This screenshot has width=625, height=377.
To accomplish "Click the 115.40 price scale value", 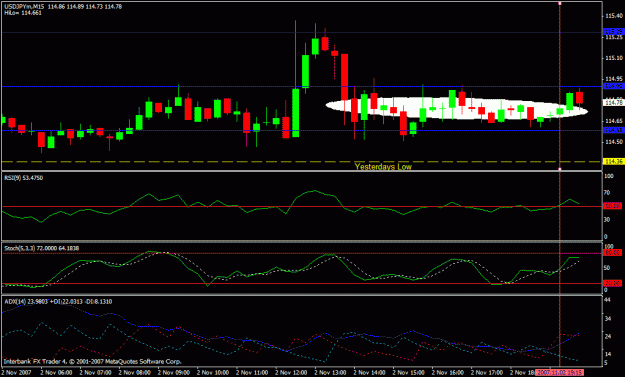I will coord(613,16).
